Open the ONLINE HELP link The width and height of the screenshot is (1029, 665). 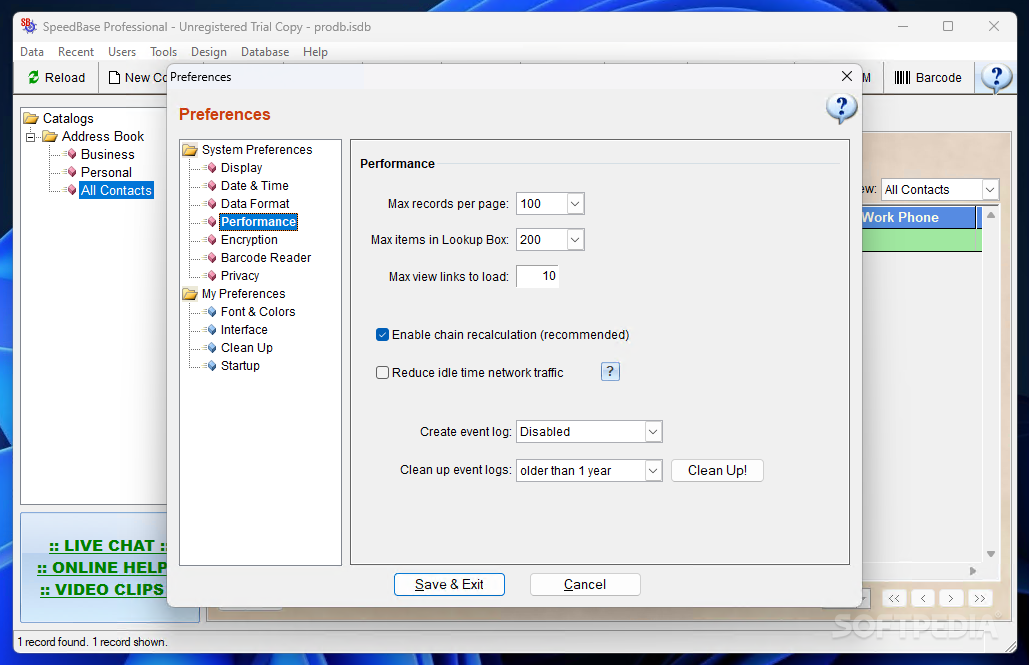coord(102,568)
